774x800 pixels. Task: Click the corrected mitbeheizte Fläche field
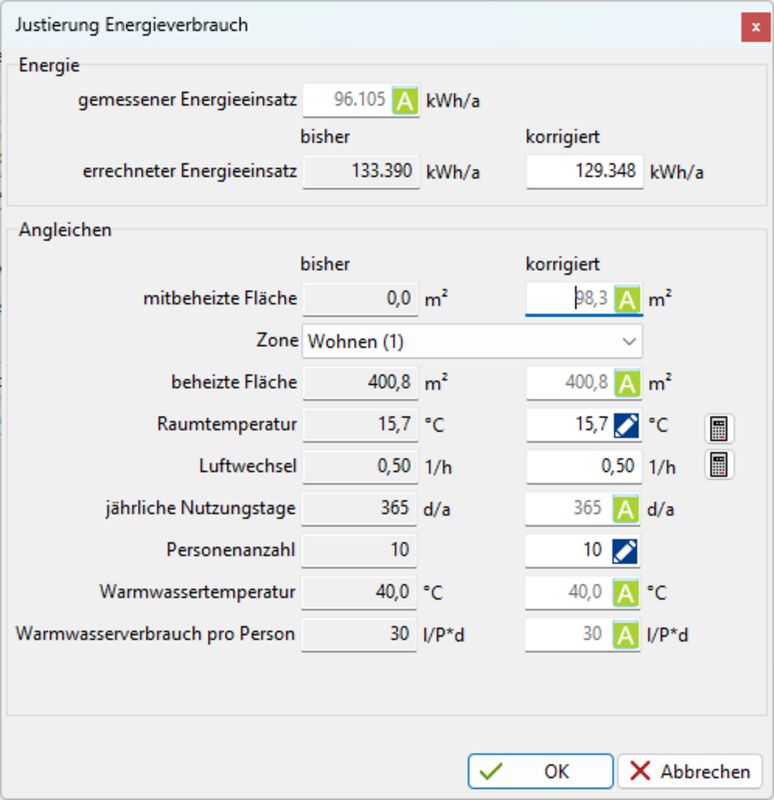(x=568, y=298)
